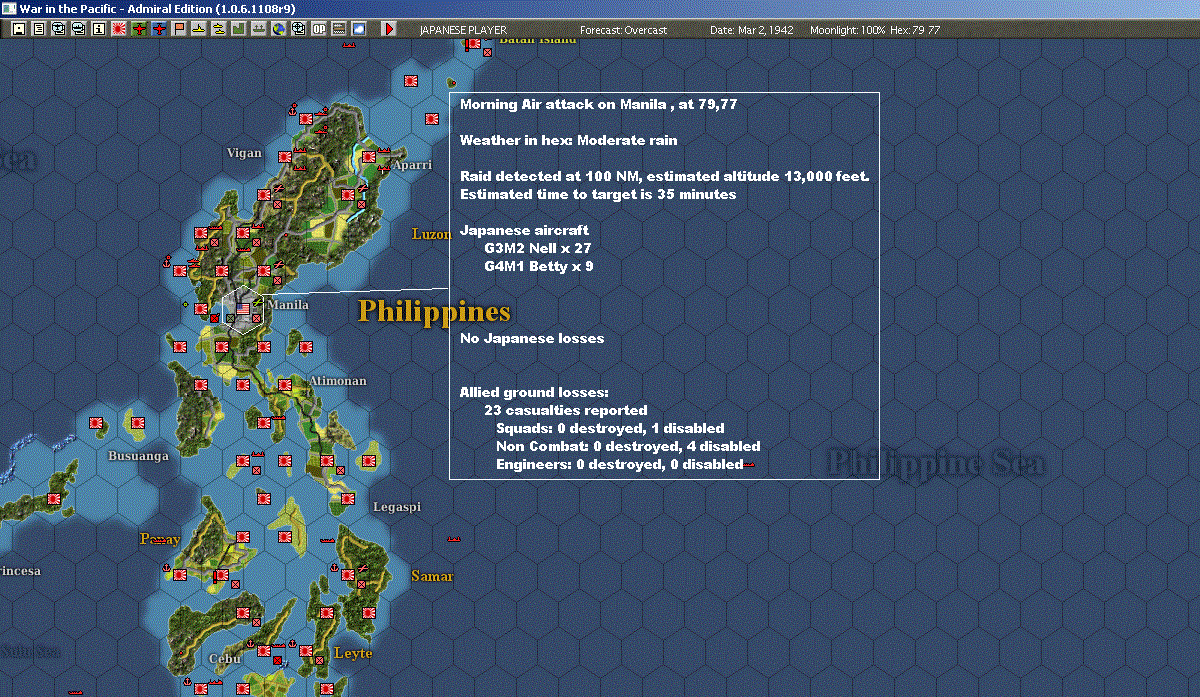Select the US flag unit at Manila
1200x697 pixels.
click(x=243, y=311)
